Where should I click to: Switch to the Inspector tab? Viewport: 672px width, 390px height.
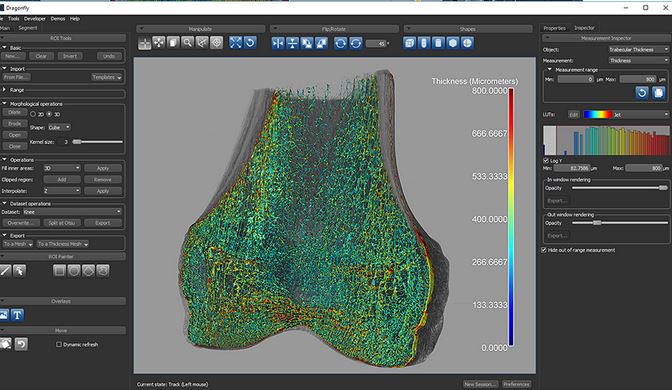click(x=584, y=28)
